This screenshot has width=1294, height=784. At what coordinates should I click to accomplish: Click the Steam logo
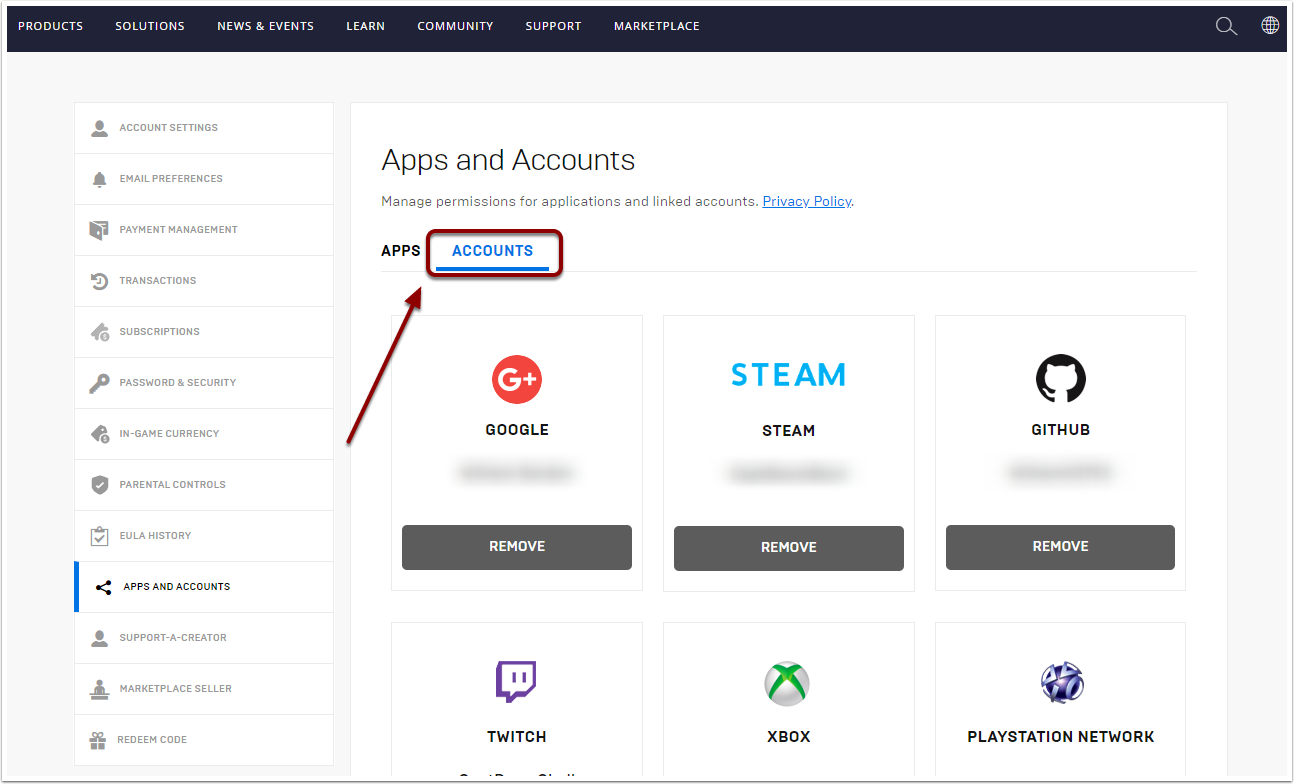pyautogui.click(x=788, y=375)
